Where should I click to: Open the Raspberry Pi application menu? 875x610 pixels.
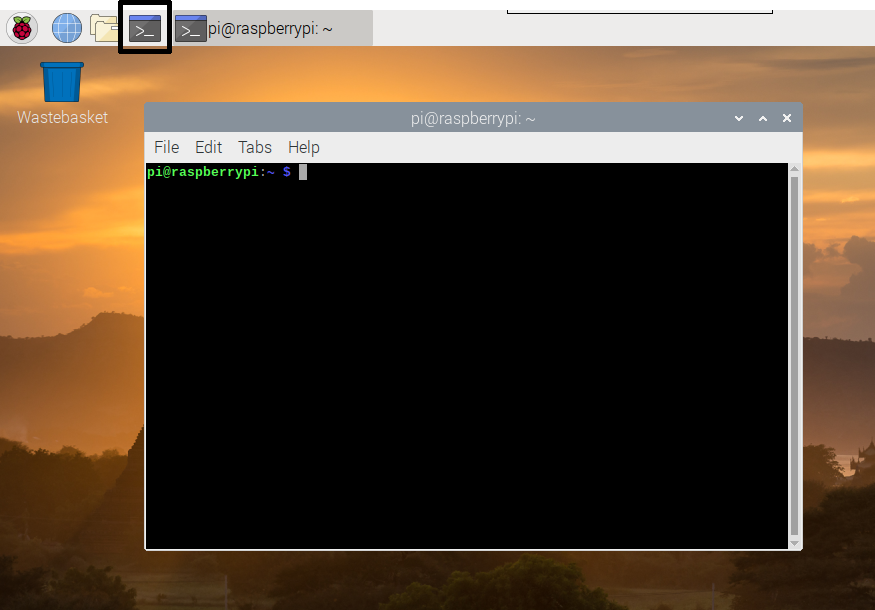point(21,27)
